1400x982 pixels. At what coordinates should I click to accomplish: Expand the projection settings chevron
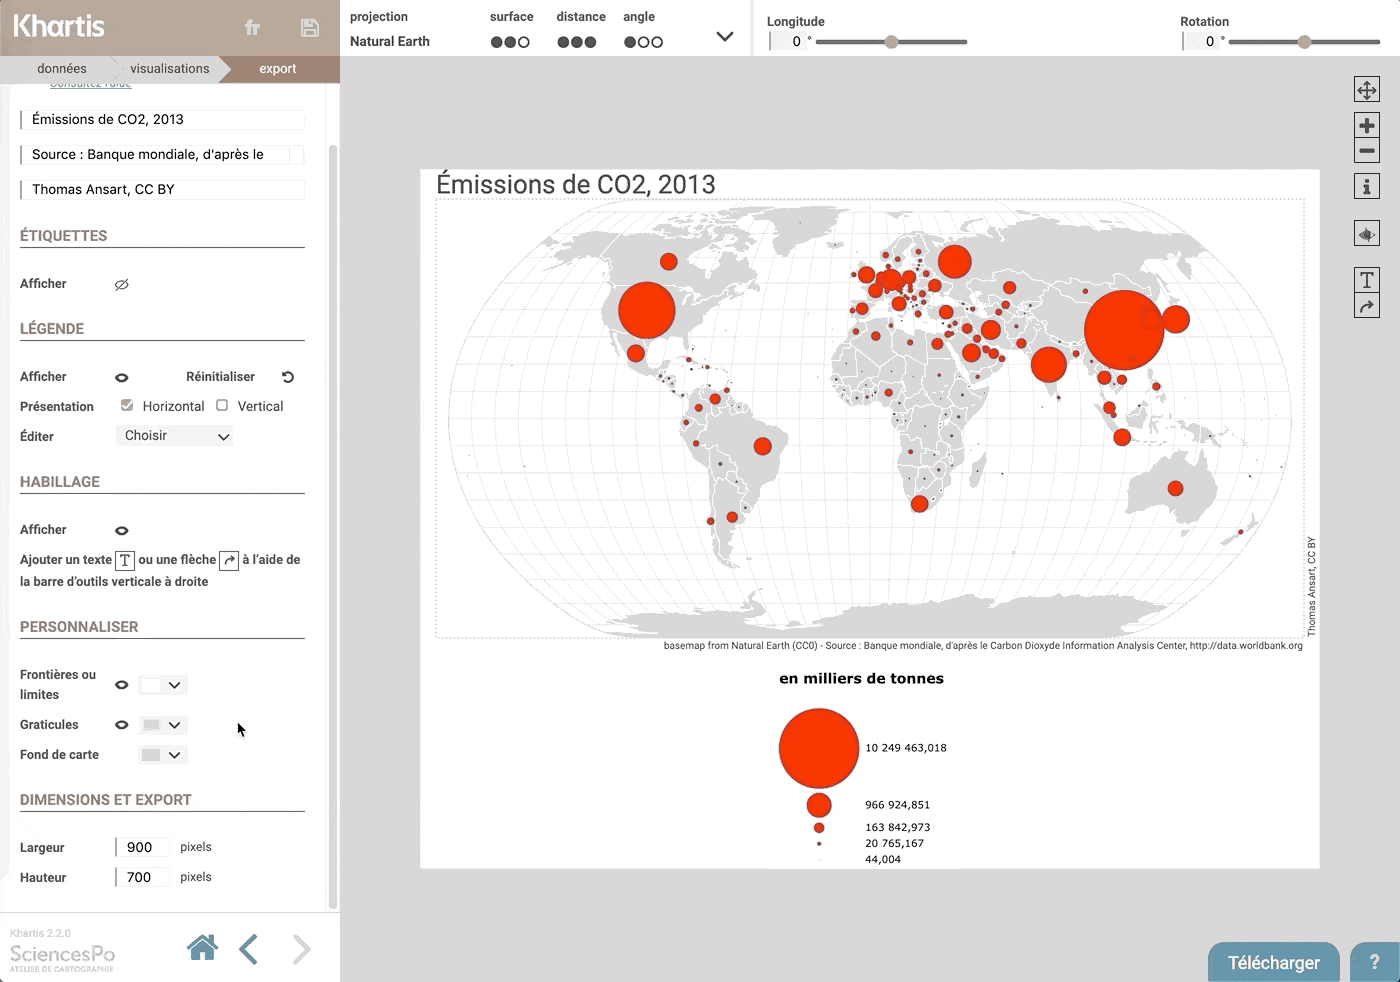click(725, 37)
